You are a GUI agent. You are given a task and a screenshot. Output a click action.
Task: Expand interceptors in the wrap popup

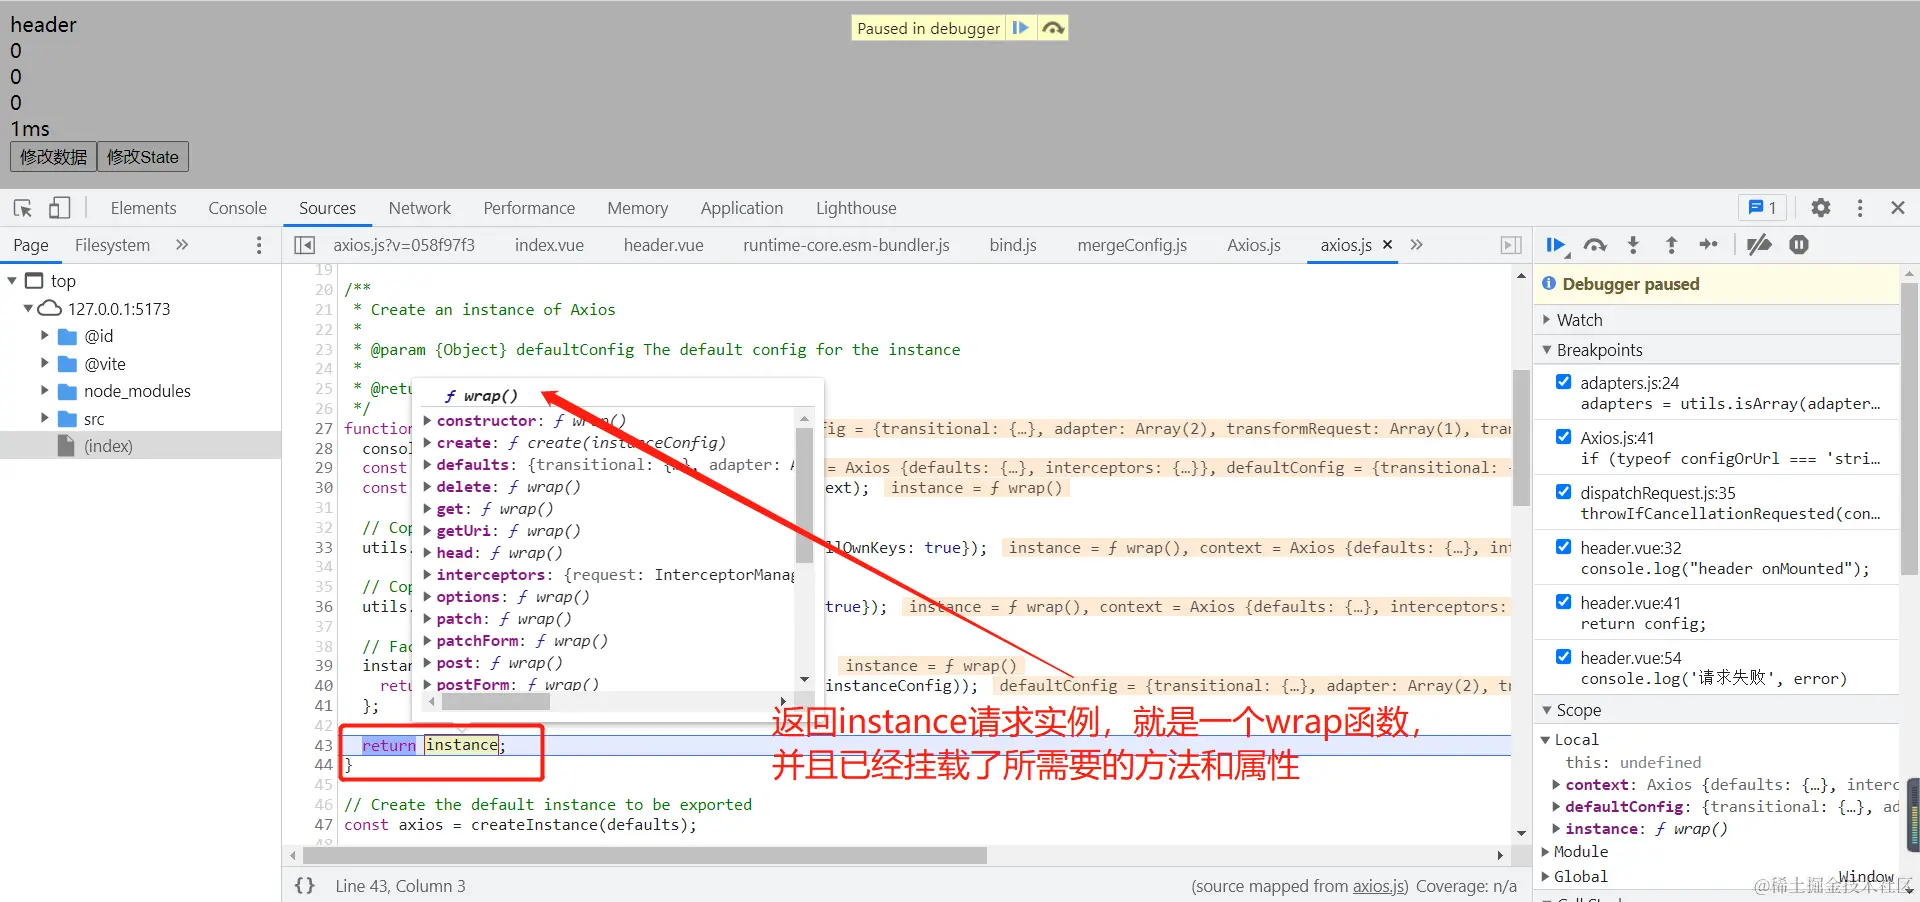click(x=428, y=575)
